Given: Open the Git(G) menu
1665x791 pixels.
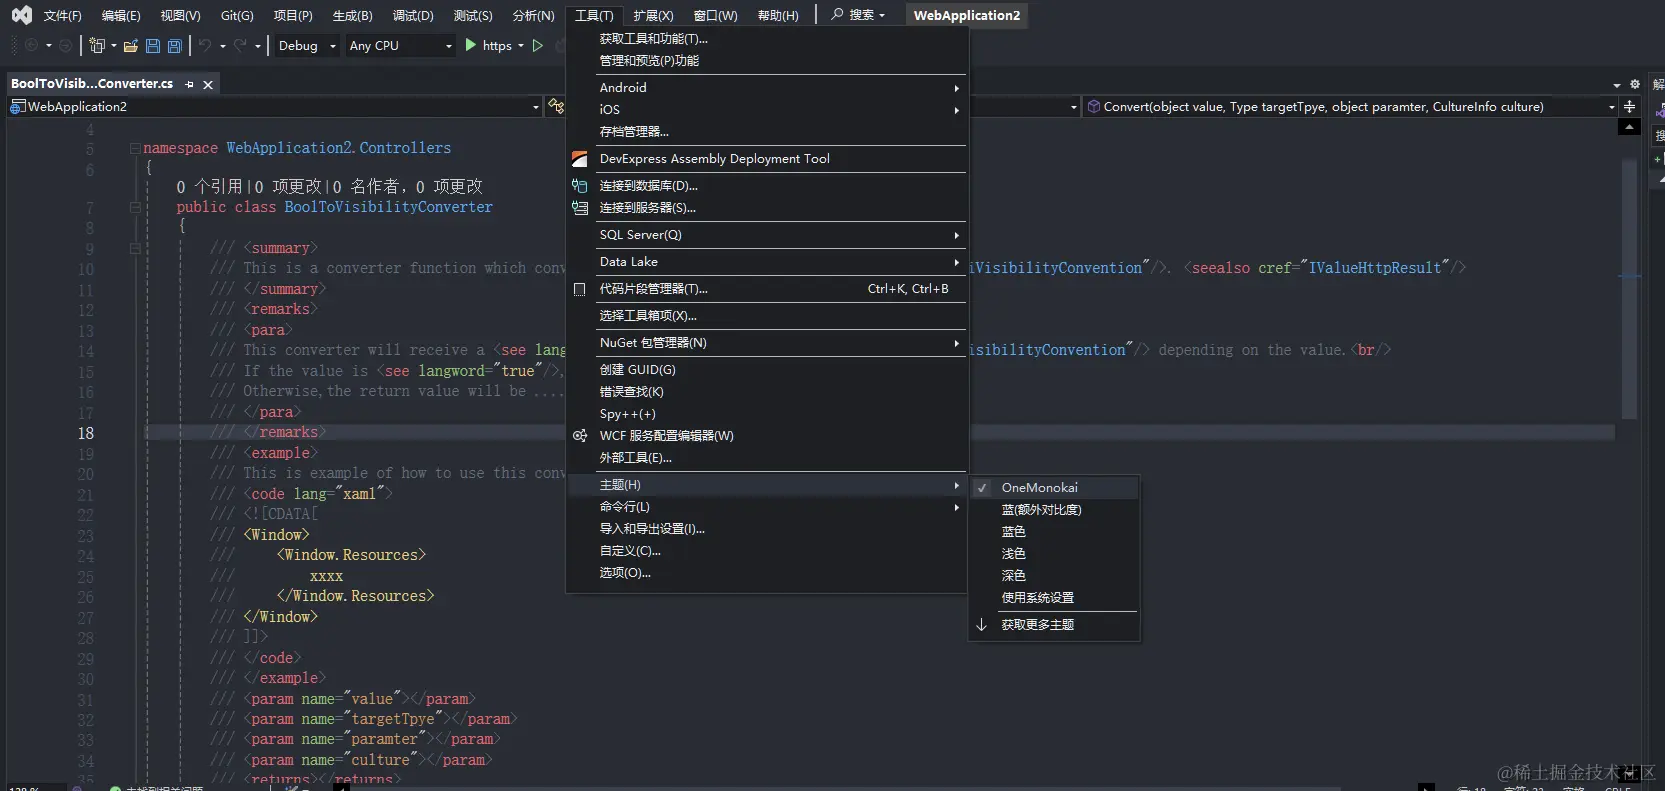Looking at the screenshot, I should (237, 16).
